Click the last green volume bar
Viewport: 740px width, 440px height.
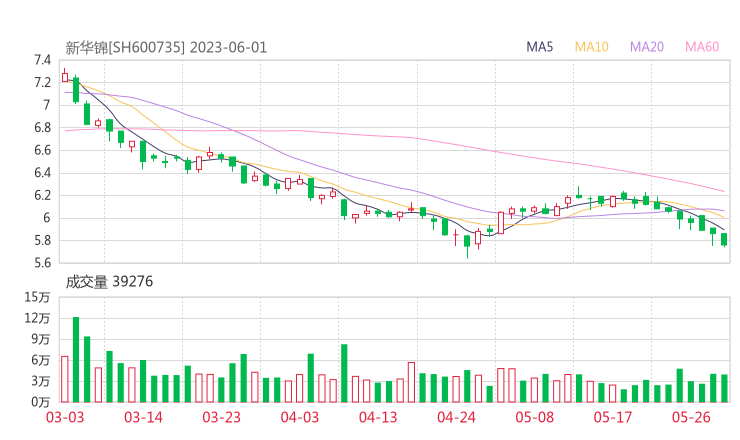point(724,389)
